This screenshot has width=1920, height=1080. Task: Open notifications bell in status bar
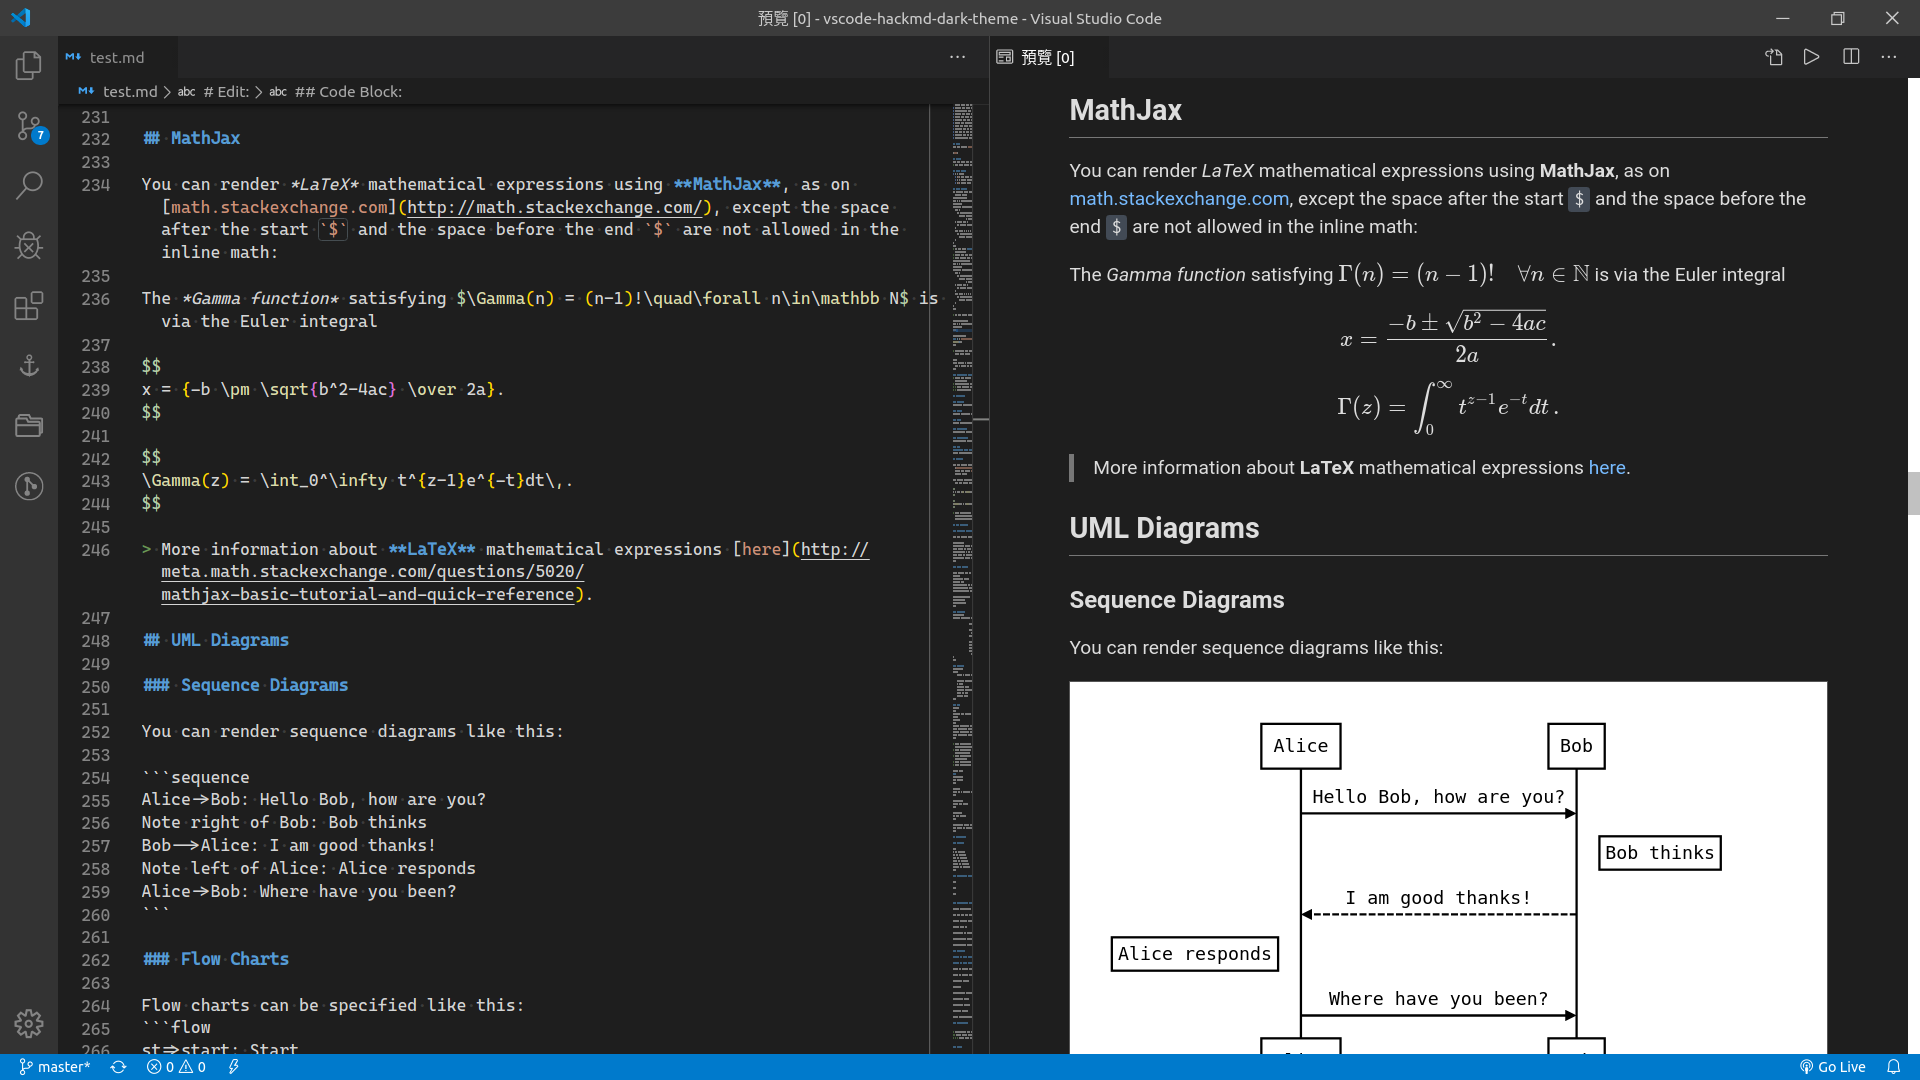pyautogui.click(x=1893, y=1067)
